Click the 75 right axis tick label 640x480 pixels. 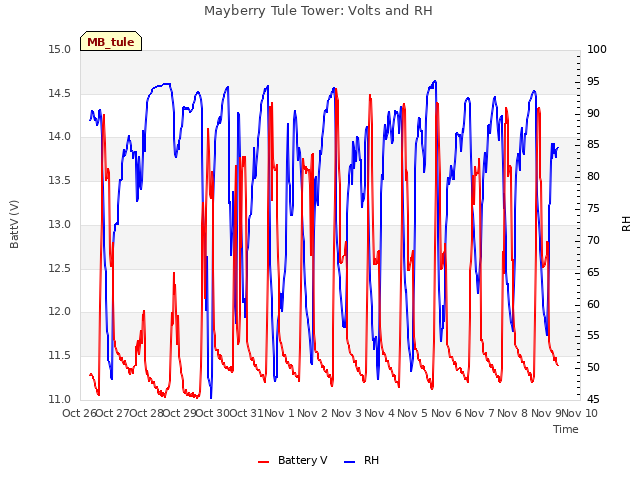tap(593, 208)
